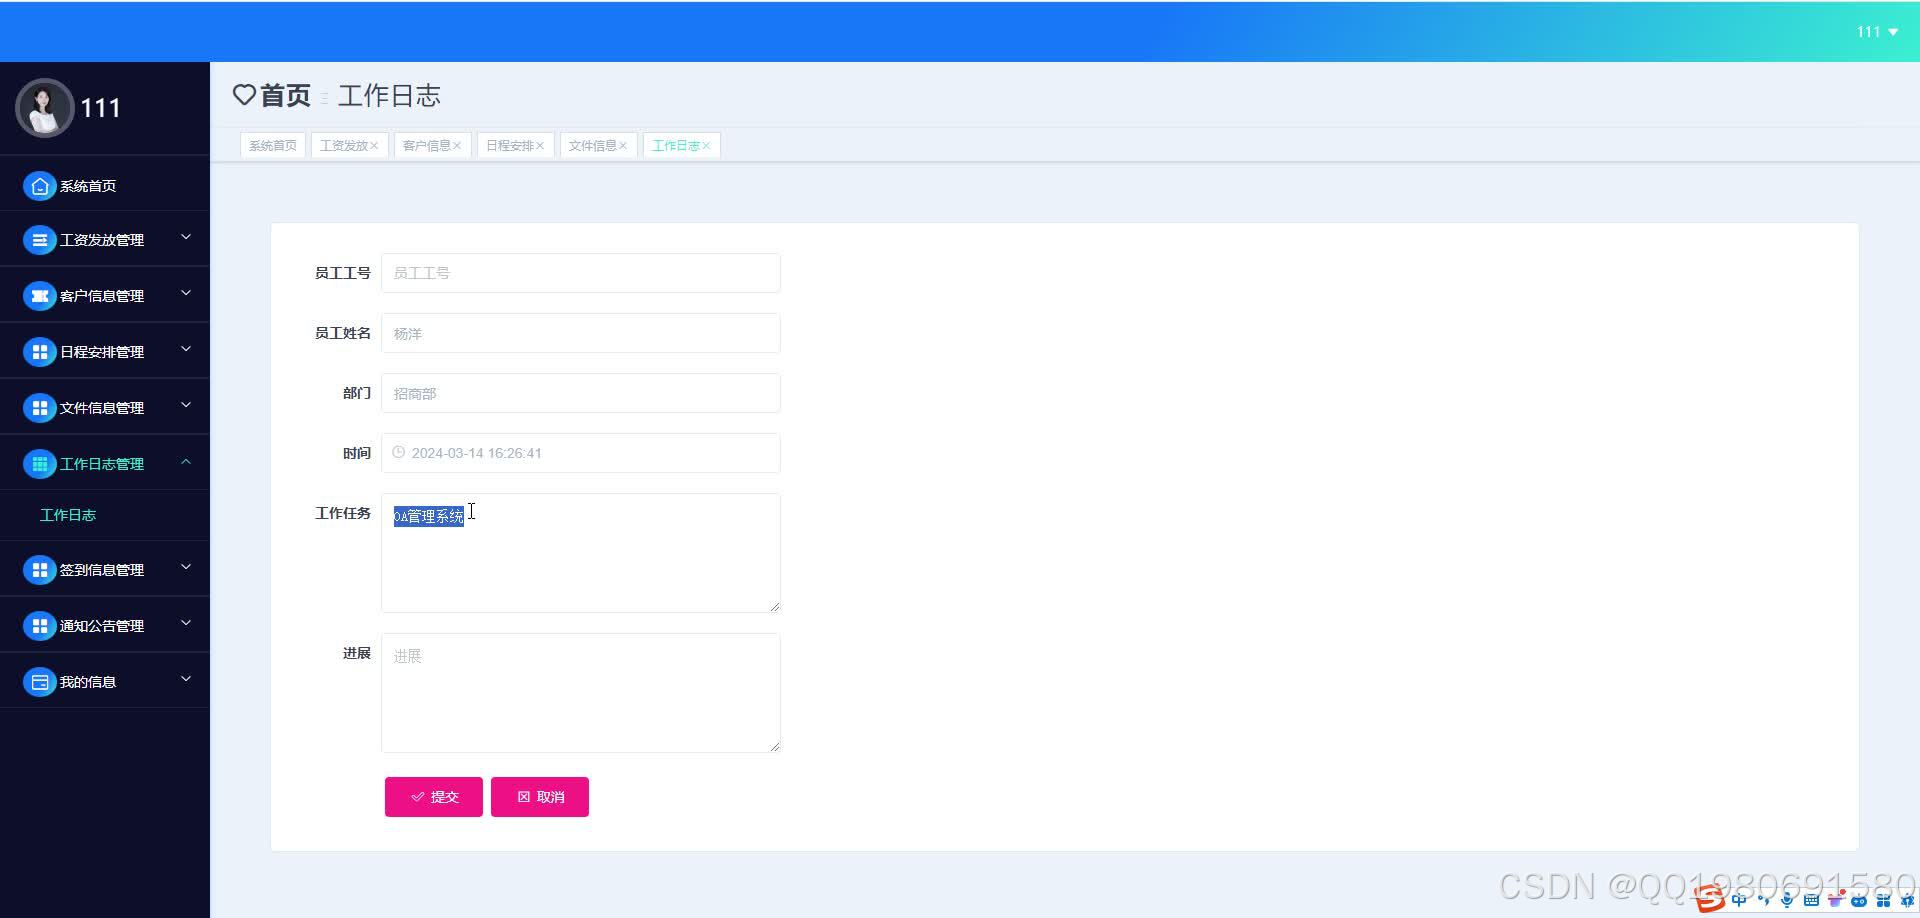Click the 部门 field showing 招商部
Screen dimensions: 1920x918
click(580, 393)
